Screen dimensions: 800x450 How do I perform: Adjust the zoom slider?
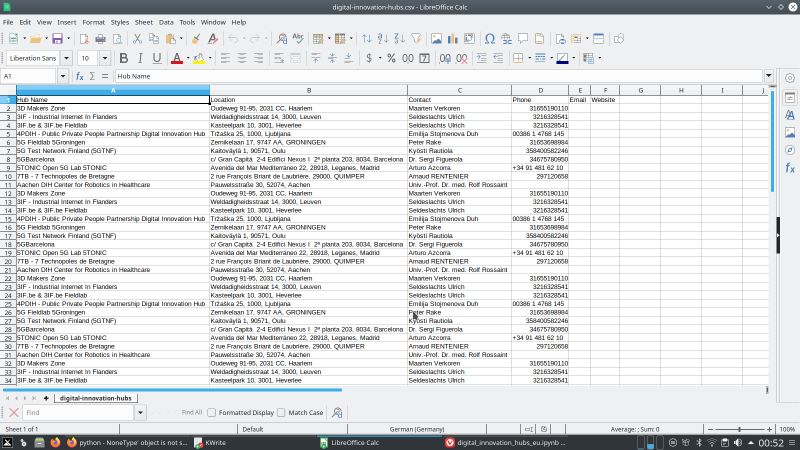point(739,429)
